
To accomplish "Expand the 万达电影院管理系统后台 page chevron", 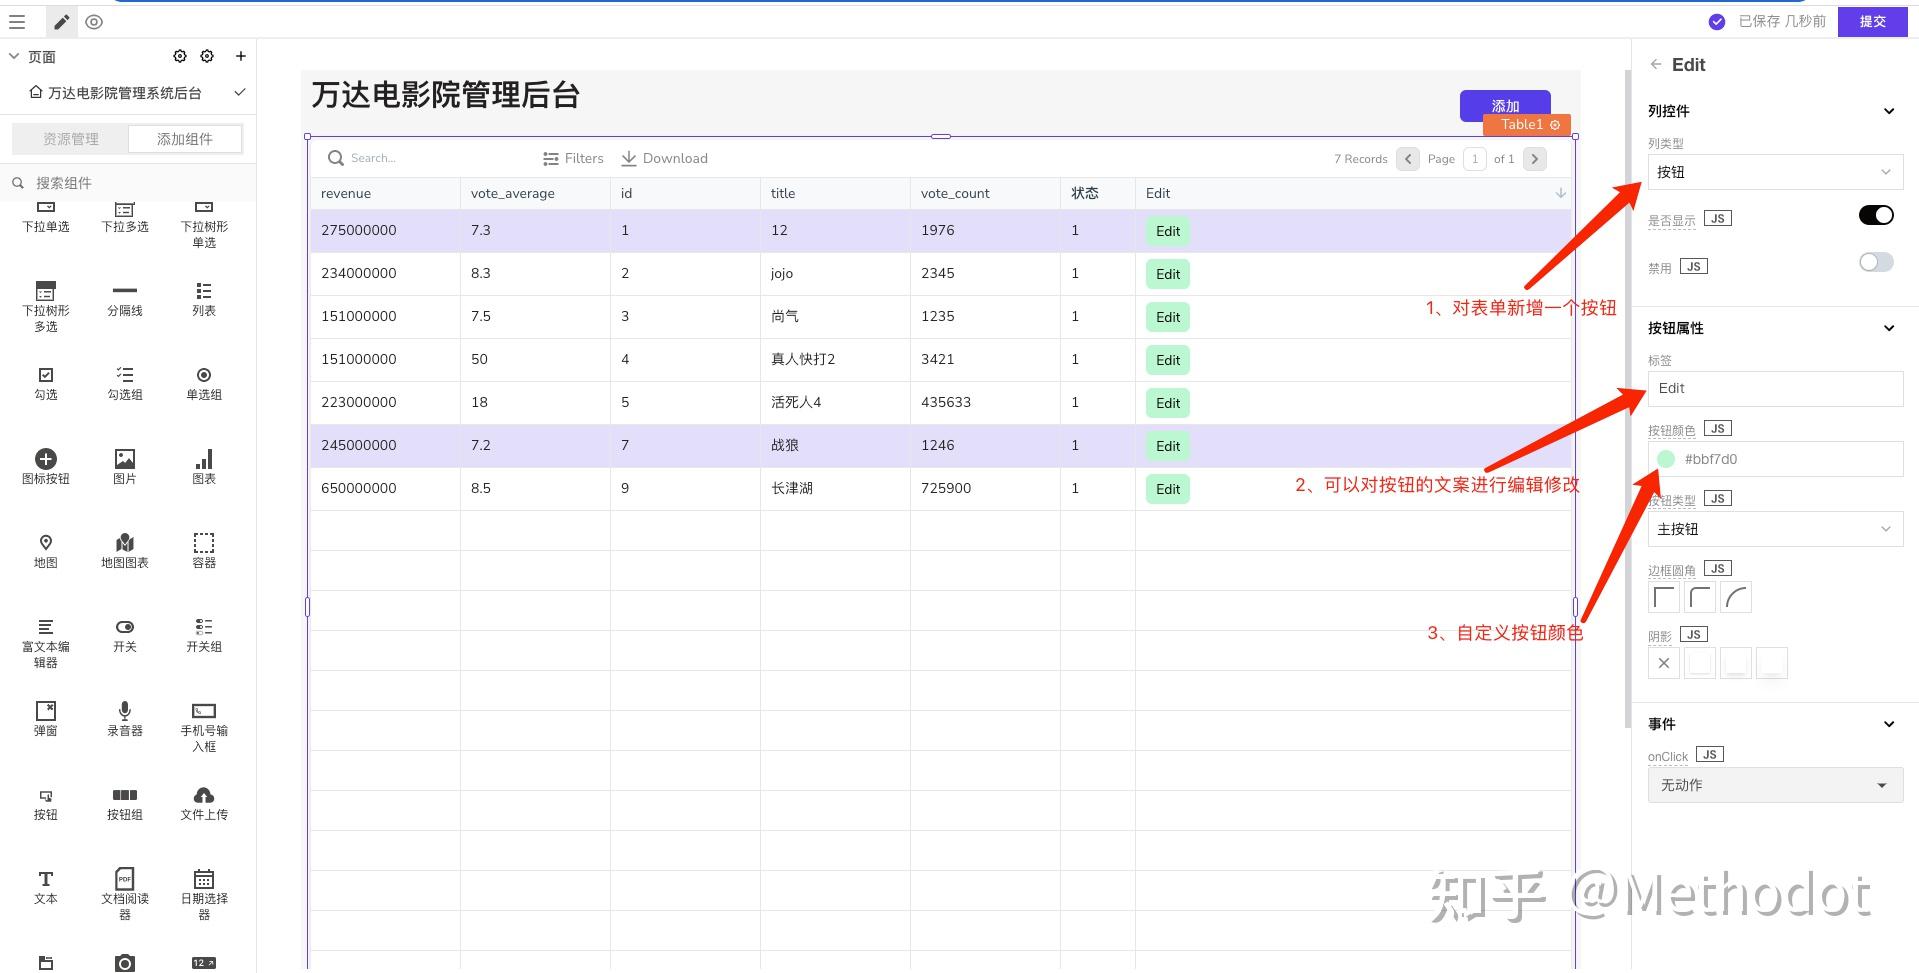I will (240, 92).
